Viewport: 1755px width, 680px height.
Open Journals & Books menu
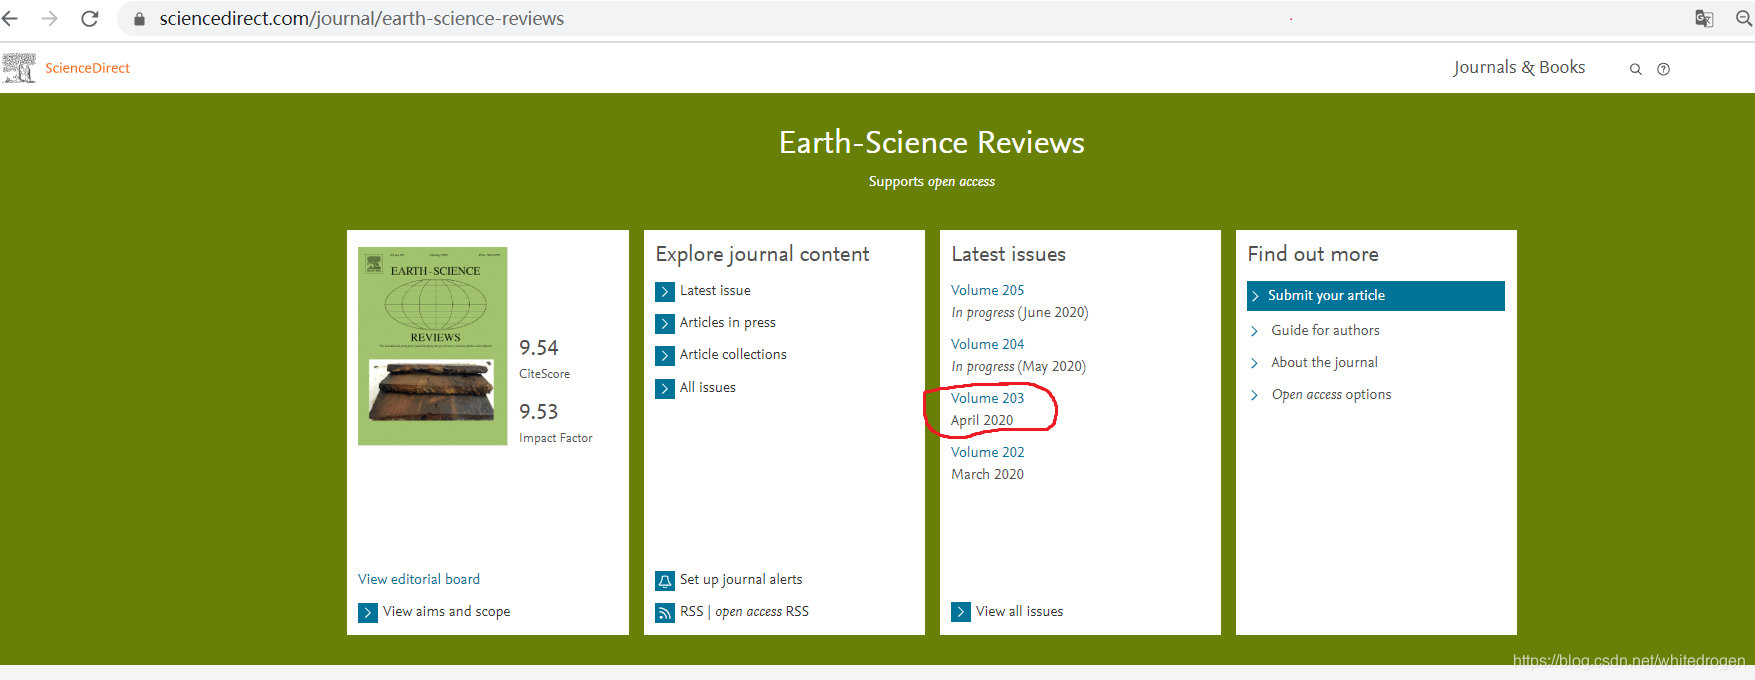[1519, 67]
